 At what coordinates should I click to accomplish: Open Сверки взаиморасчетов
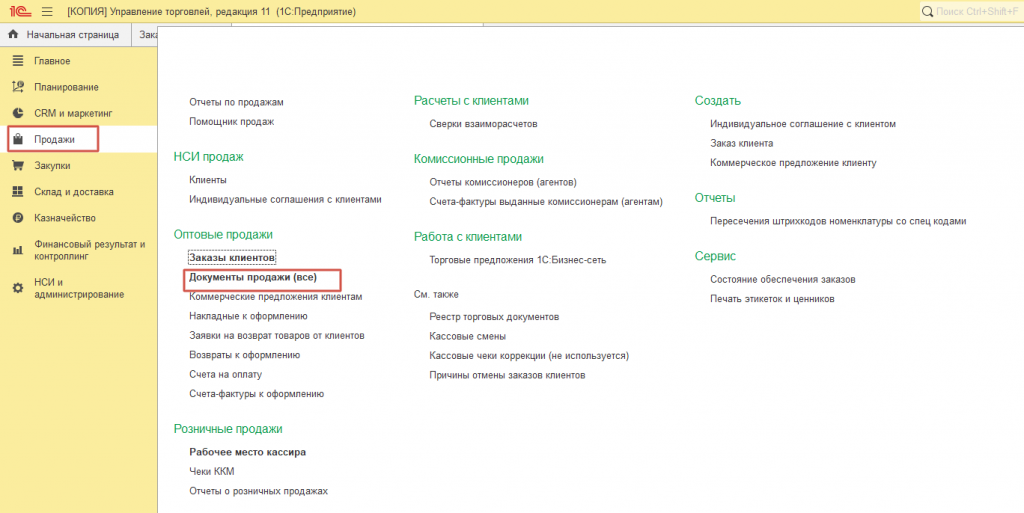coord(483,124)
